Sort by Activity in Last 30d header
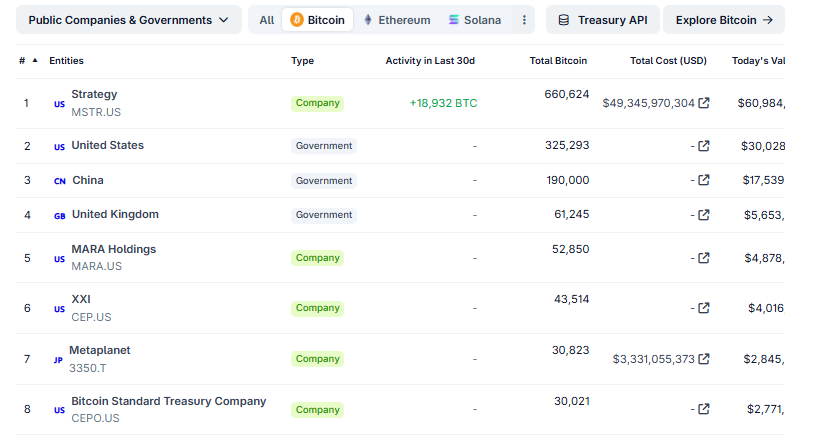 (430, 61)
